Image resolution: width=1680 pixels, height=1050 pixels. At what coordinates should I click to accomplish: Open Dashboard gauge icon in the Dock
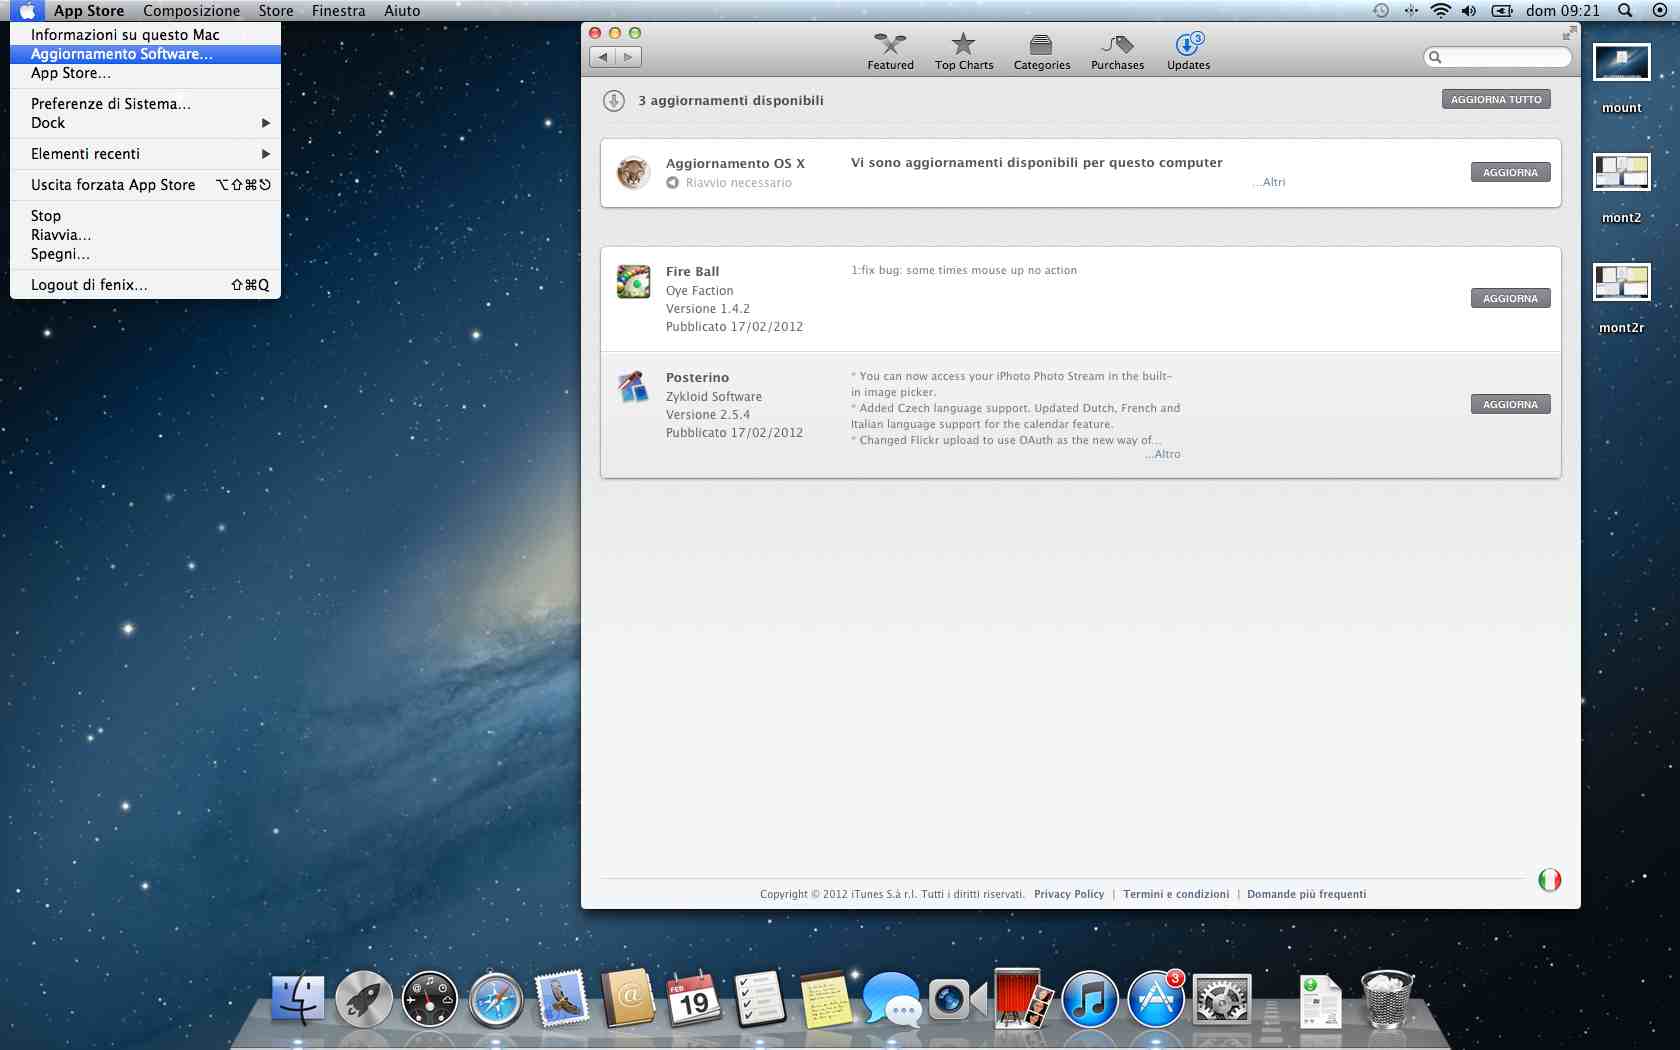click(x=430, y=1000)
